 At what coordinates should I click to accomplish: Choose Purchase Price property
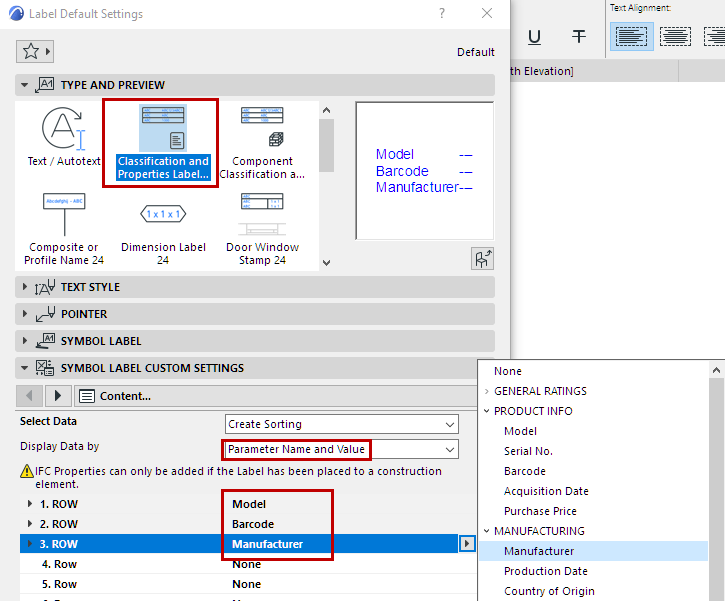click(540, 511)
